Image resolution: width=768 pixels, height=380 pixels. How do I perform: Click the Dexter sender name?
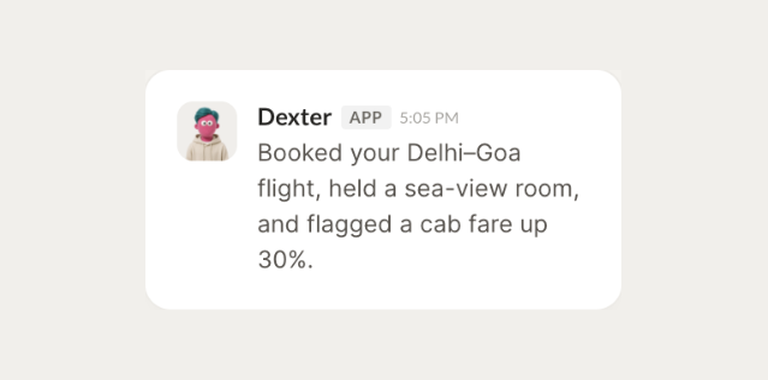tap(294, 118)
